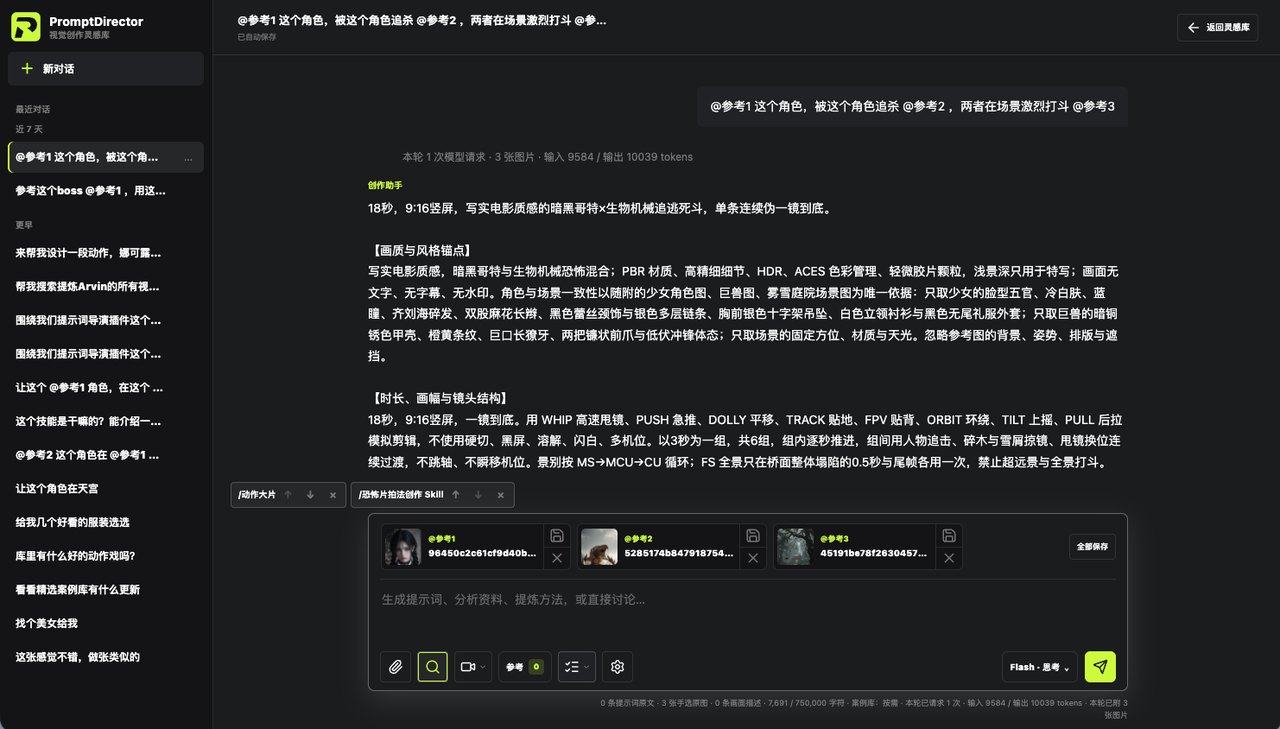Save the @参考3 reference image
The height and width of the screenshot is (729, 1280).
click(x=949, y=535)
